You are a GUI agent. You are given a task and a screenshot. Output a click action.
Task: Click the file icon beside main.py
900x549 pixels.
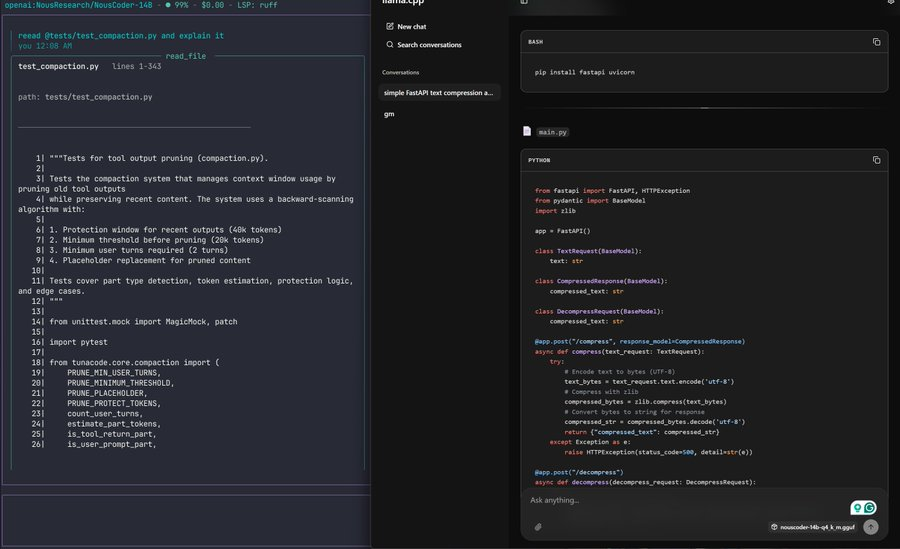[x=527, y=131]
